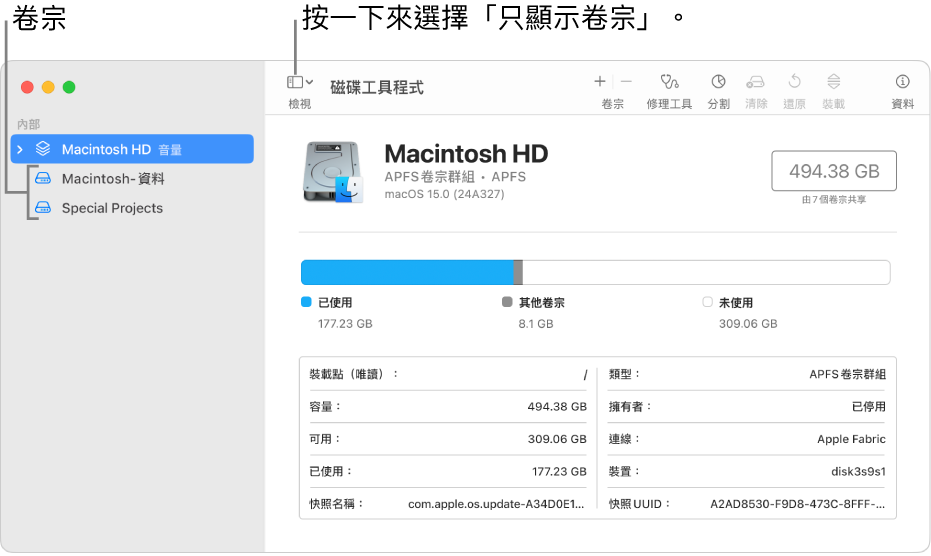The height and width of the screenshot is (556, 931).
Task: Select Macintosh HD volume group in sidebar
Action: [x=132, y=149]
